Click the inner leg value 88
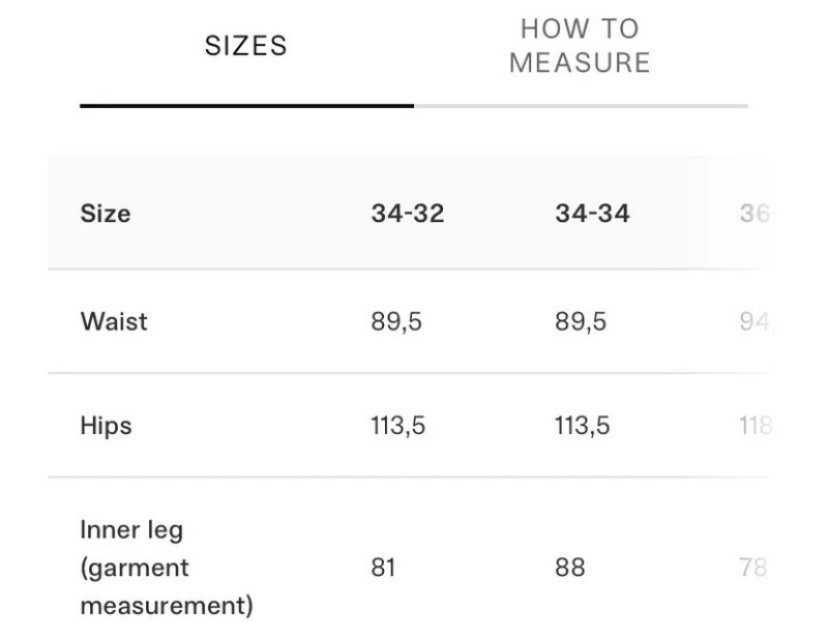Image resolution: width=828 pixels, height=625 pixels. [569, 568]
